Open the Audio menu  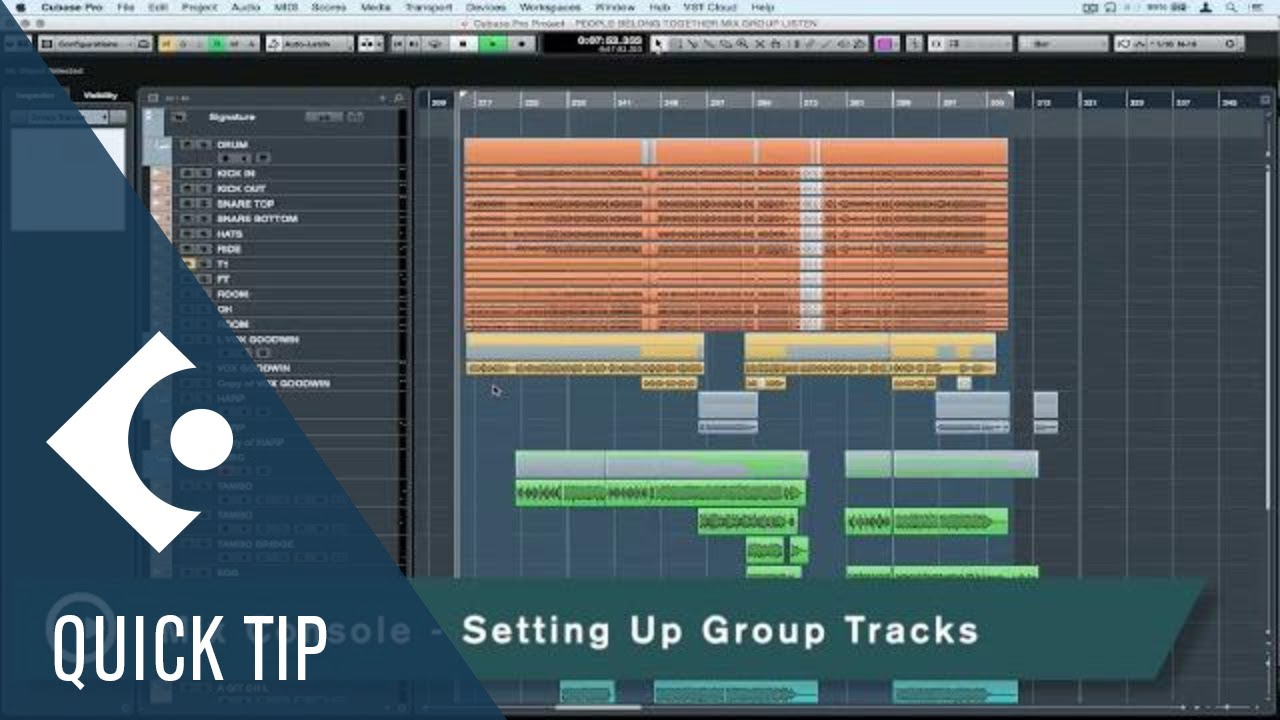coord(245,8)
